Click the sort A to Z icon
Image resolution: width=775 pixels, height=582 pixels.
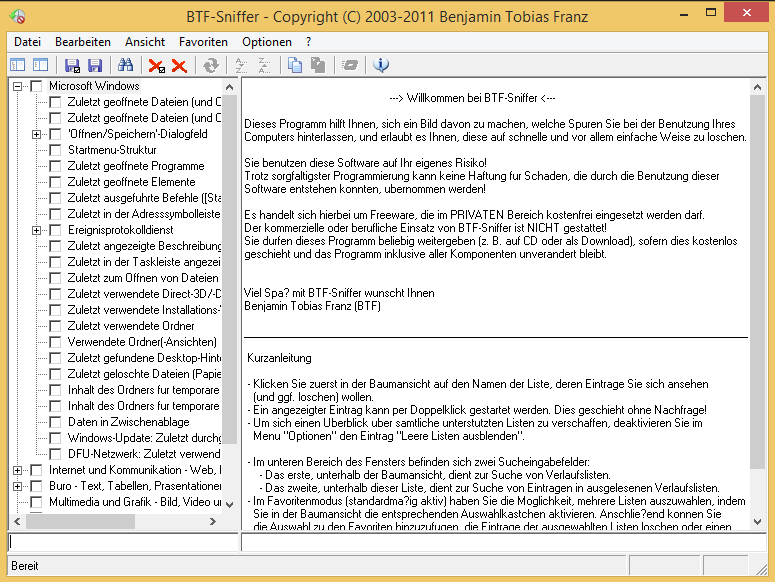[x=241, y=65]
